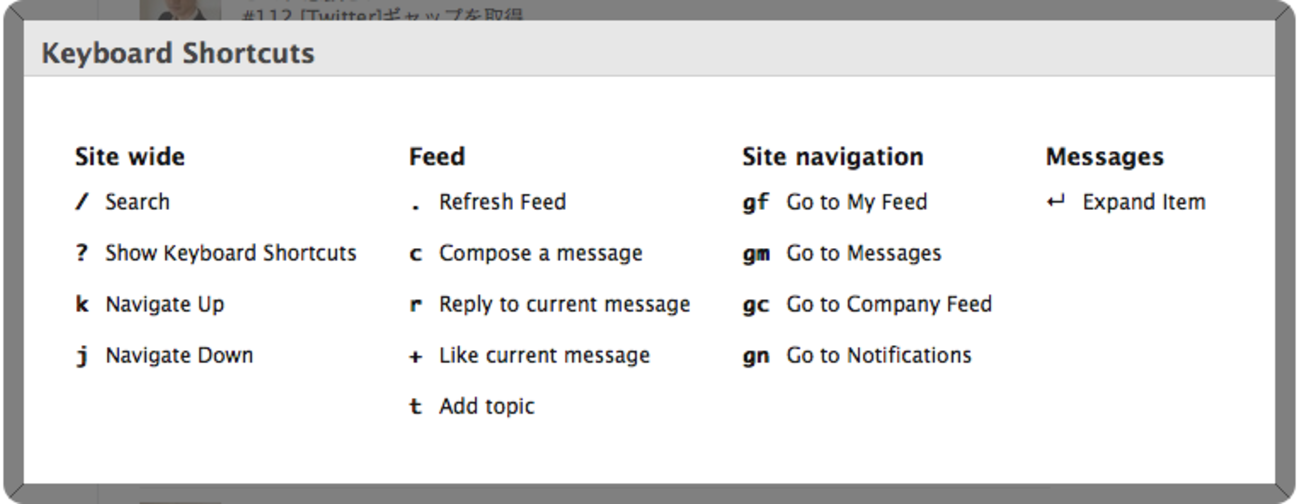This screenshot has height=504, width=1299.
Task: Click the "gm" key combo glyph
Action: [756, 254]
